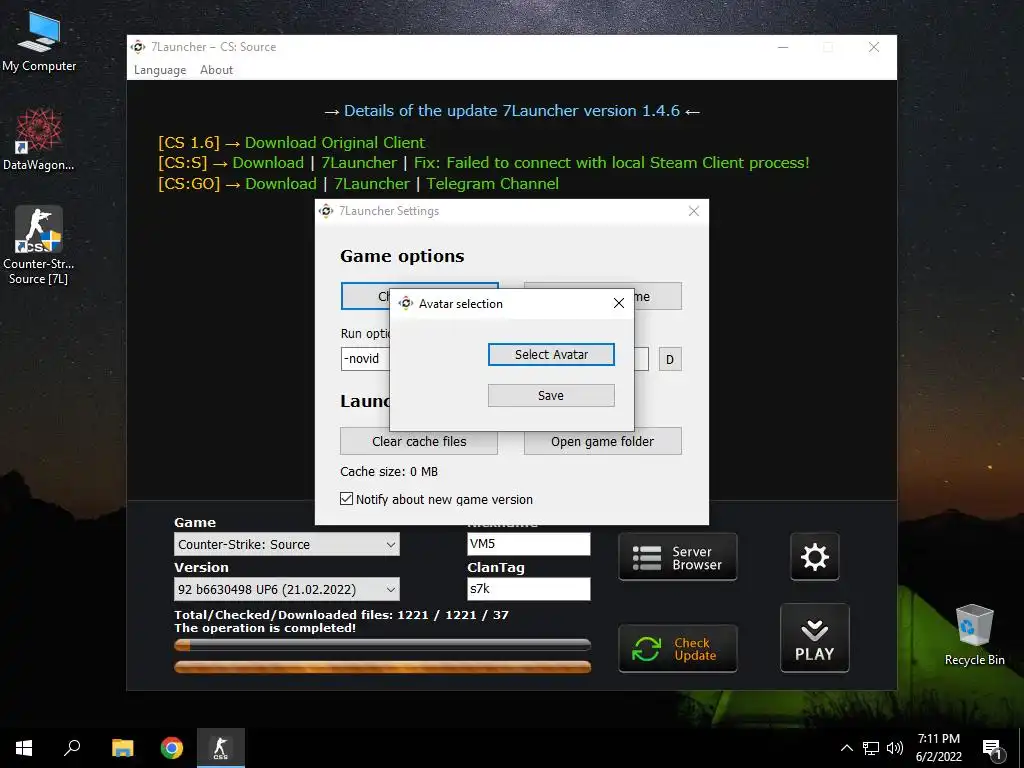This screenshot has height=768, width=1024.
Task: Open network status tray icon
Action: 871,748
